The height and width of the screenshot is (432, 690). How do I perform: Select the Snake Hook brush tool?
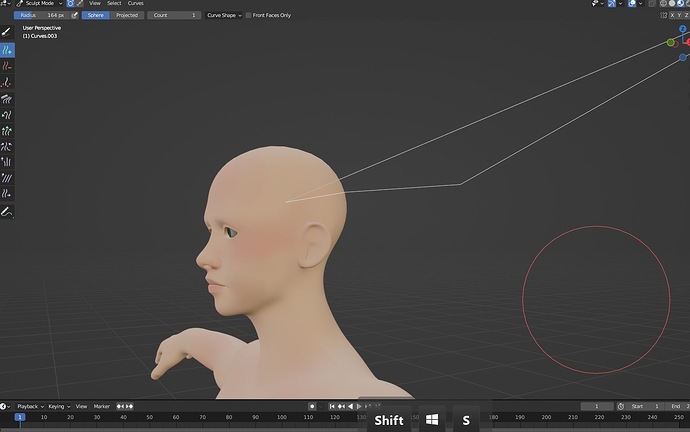7,115
